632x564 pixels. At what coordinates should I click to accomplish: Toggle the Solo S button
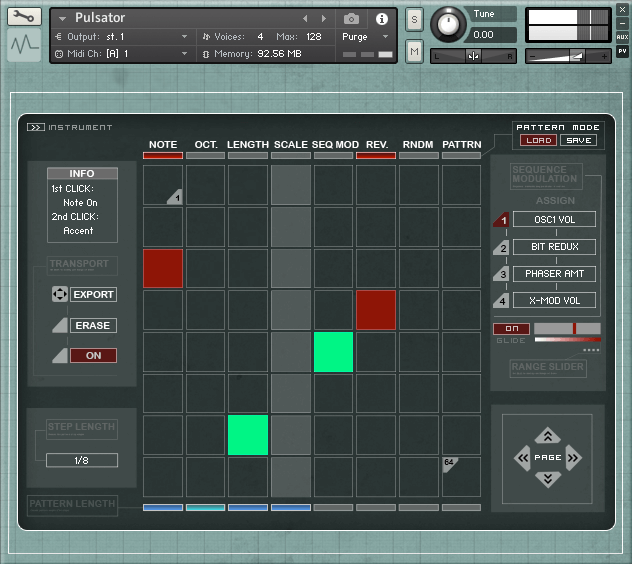click(414, 20)
